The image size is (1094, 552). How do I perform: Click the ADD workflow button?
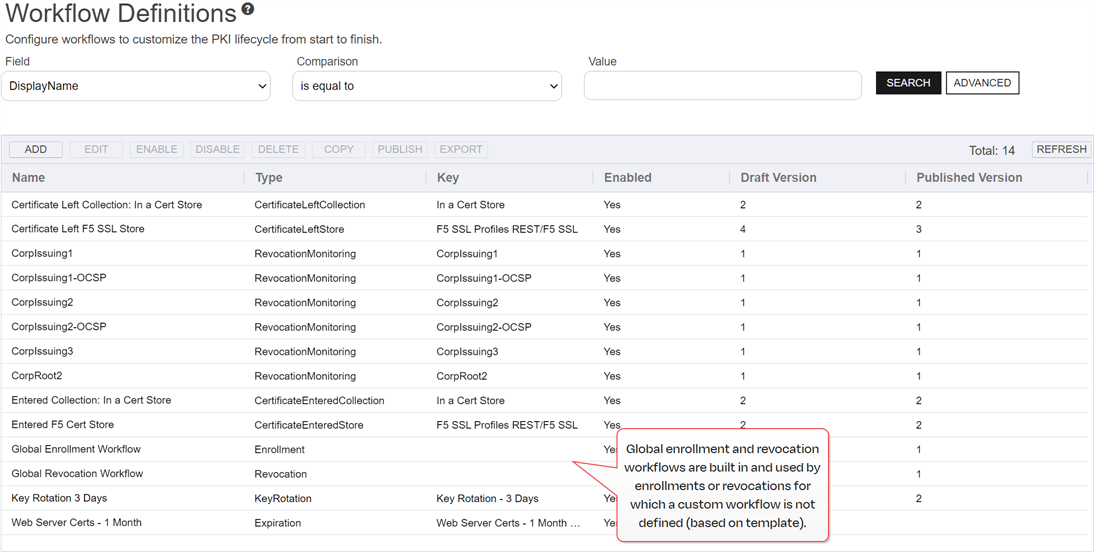[36, 149]
